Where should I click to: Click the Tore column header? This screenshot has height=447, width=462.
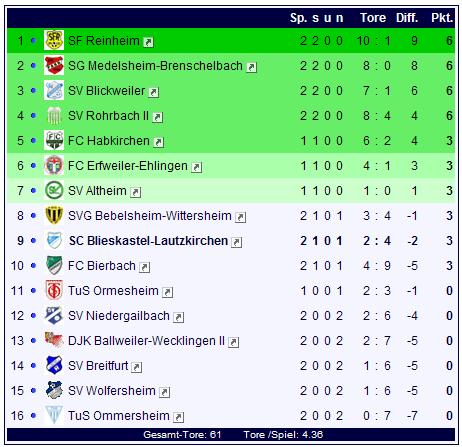point(373,18)
